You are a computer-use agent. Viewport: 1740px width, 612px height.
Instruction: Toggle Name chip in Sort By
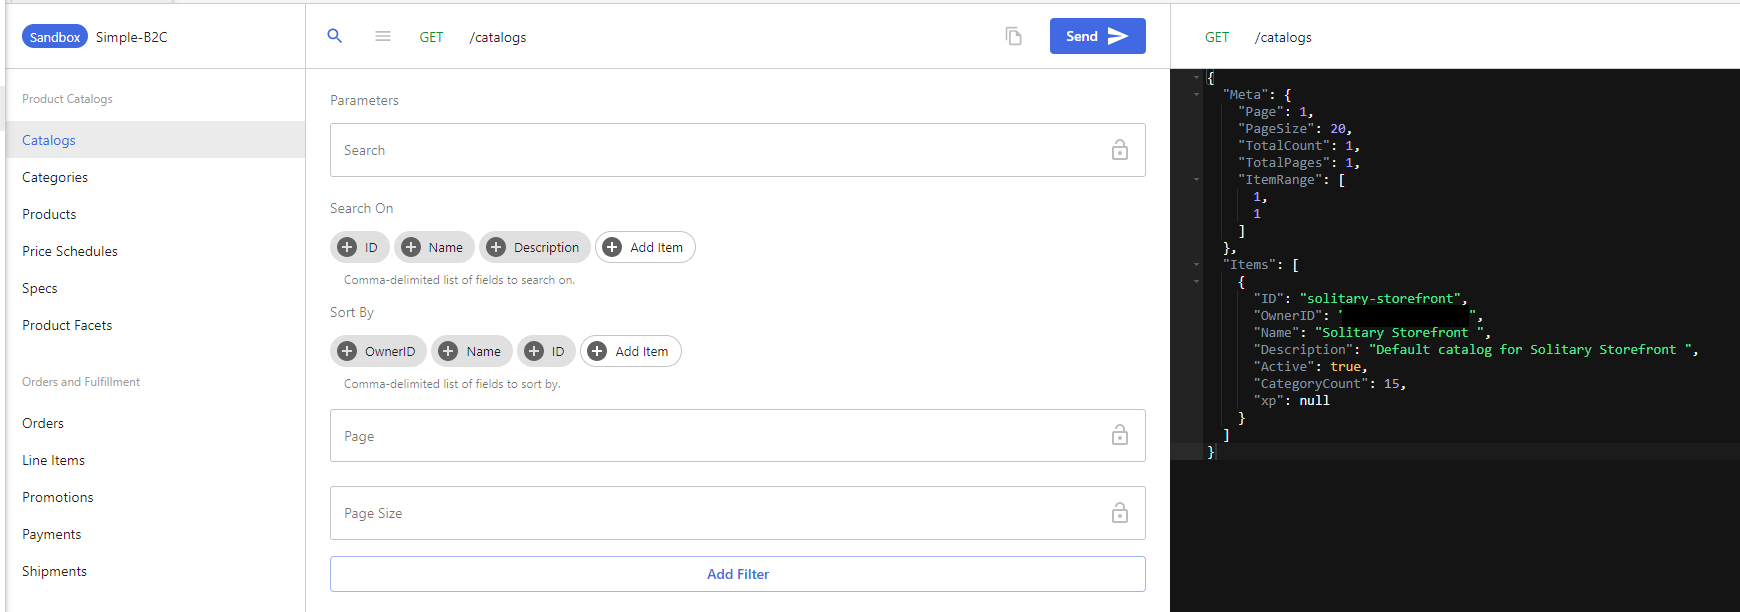[x=471, y=351]
